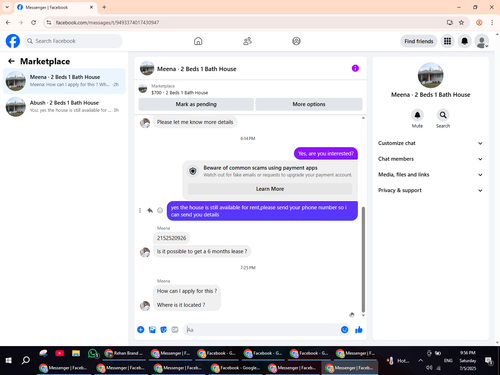Choose a sticker from the composer
This screenshot has width=500, height=375.
163,330
